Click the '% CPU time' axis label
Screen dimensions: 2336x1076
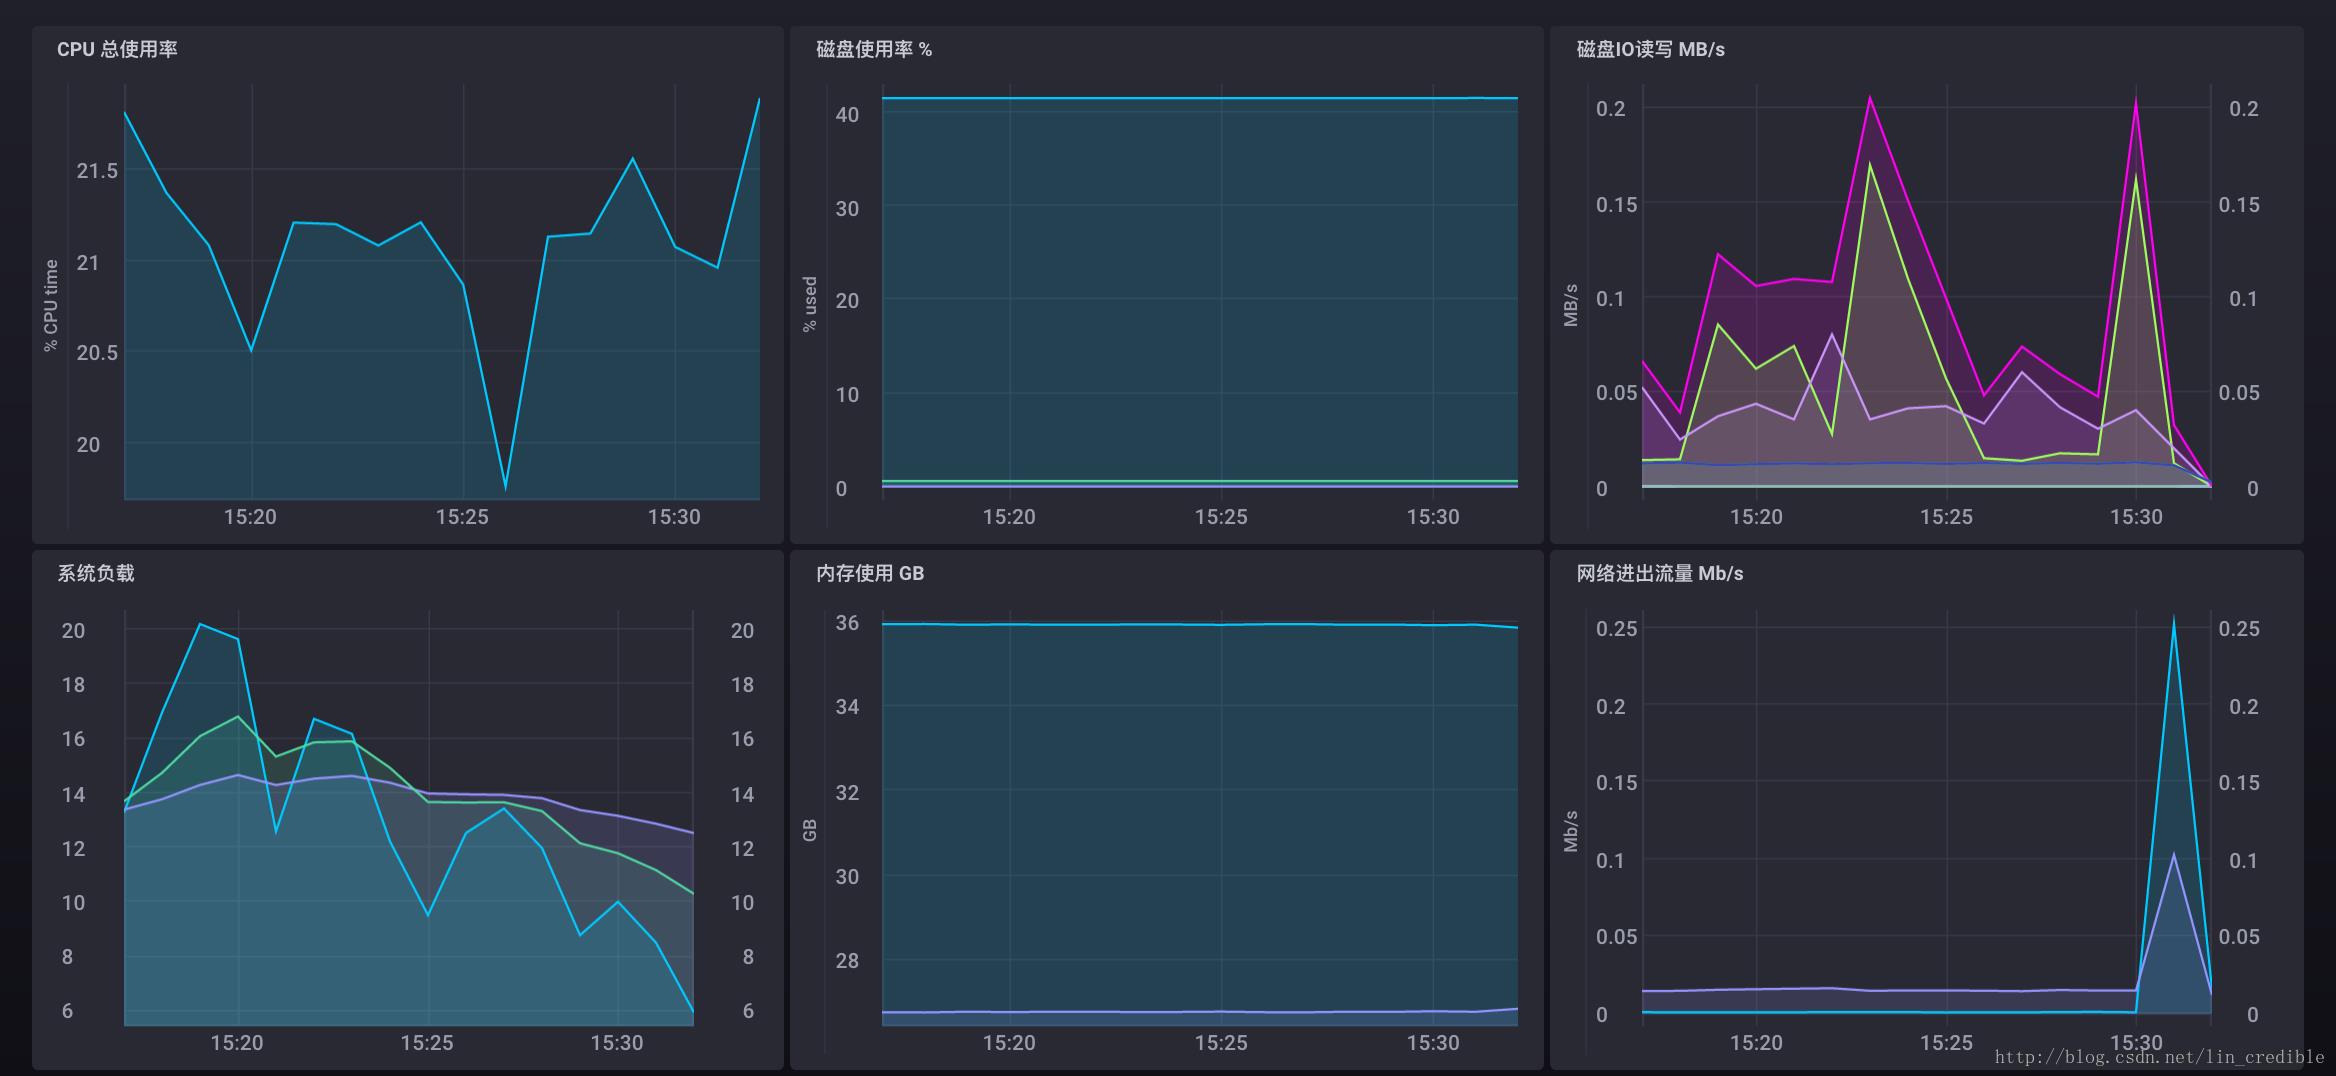[x=51, y=305]
